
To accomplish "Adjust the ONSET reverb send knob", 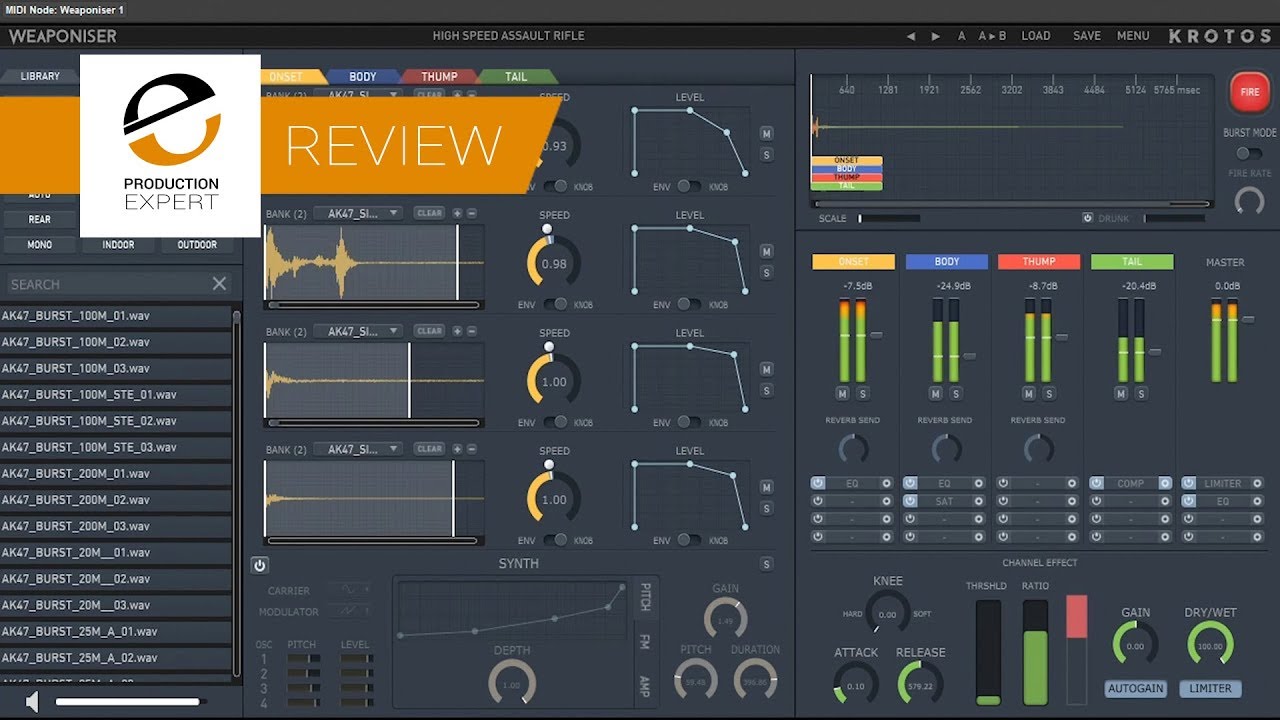I will (x=853, y=448).
